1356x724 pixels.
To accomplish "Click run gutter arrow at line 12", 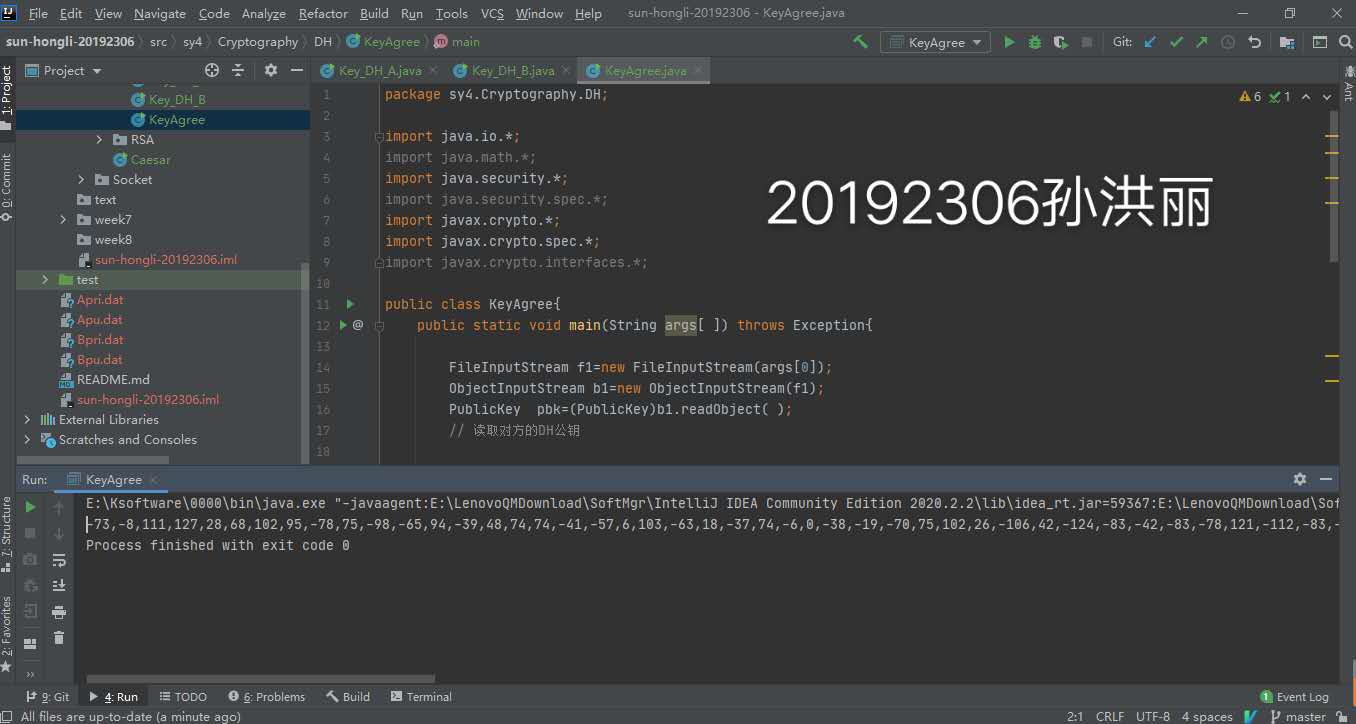I will click(343, 325).
